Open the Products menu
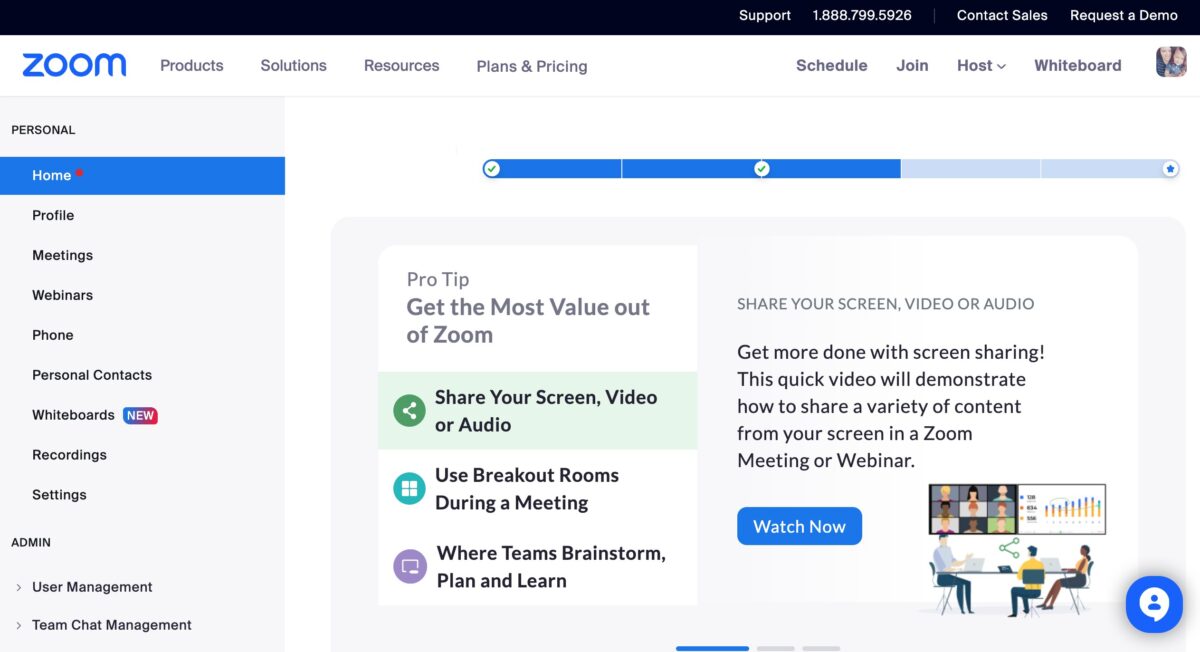The width and height of the screenshot is (1200, 652). (192, 66)
